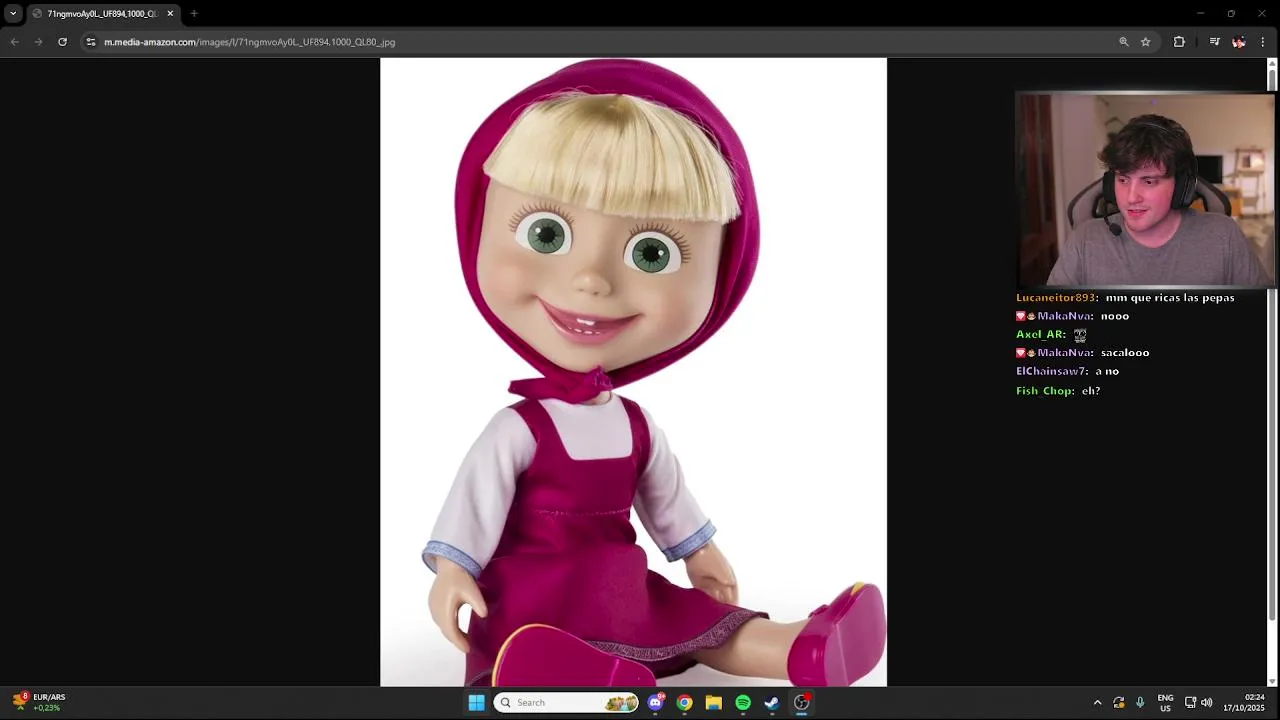Viewport: 1280px width, 720px height.
Task: Click the streamer webcam overlay
Action: point(1145,190)
